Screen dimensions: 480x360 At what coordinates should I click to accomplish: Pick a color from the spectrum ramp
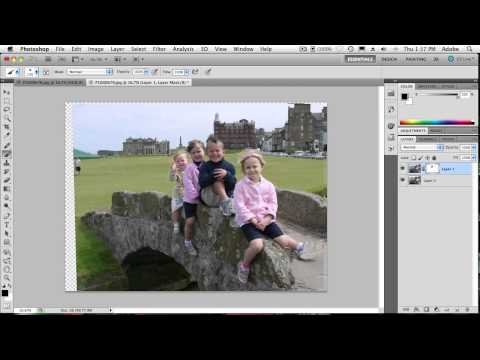(x=437, y=122)
